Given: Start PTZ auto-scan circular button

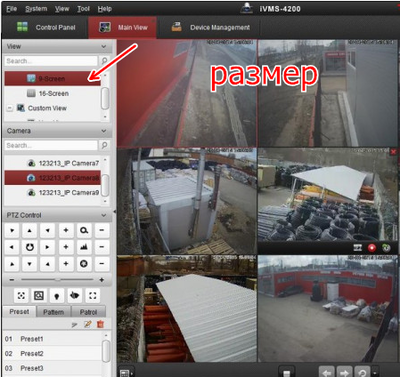Looking at the screenshot, I should [x=30, y=247].
